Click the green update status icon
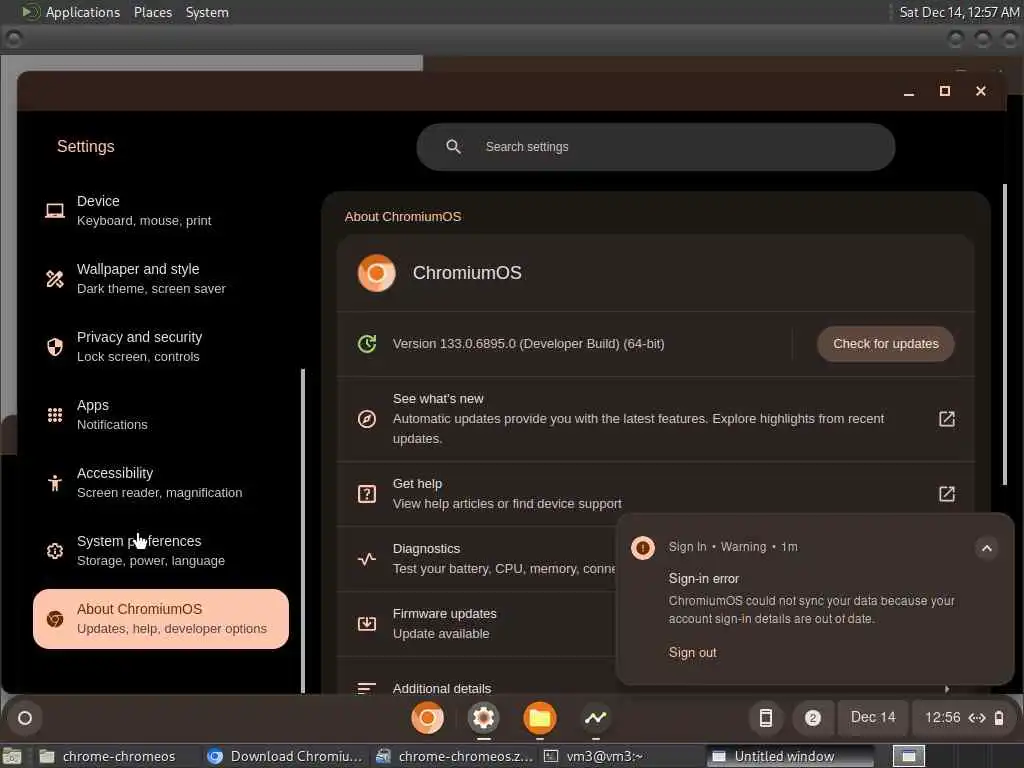1024x768 pixels. tap(367, 344)
